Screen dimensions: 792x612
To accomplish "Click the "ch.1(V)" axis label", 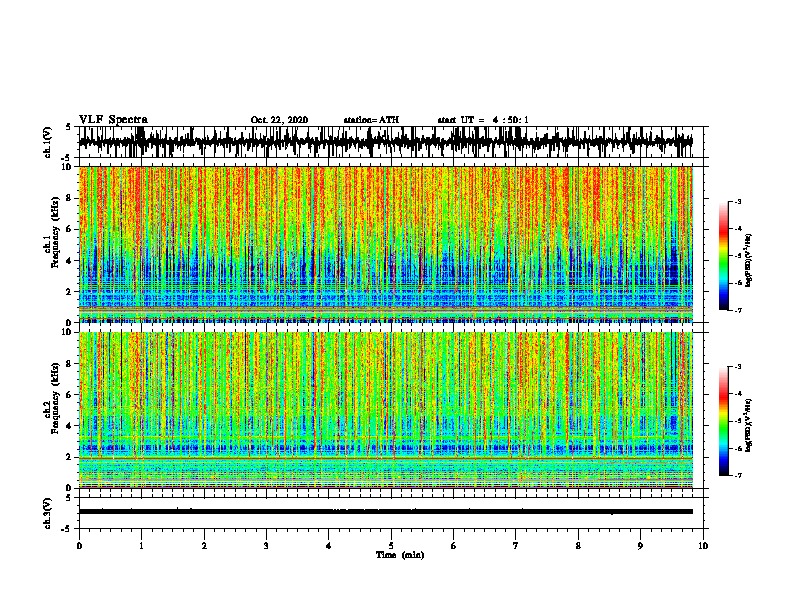I will pos(48,142).
